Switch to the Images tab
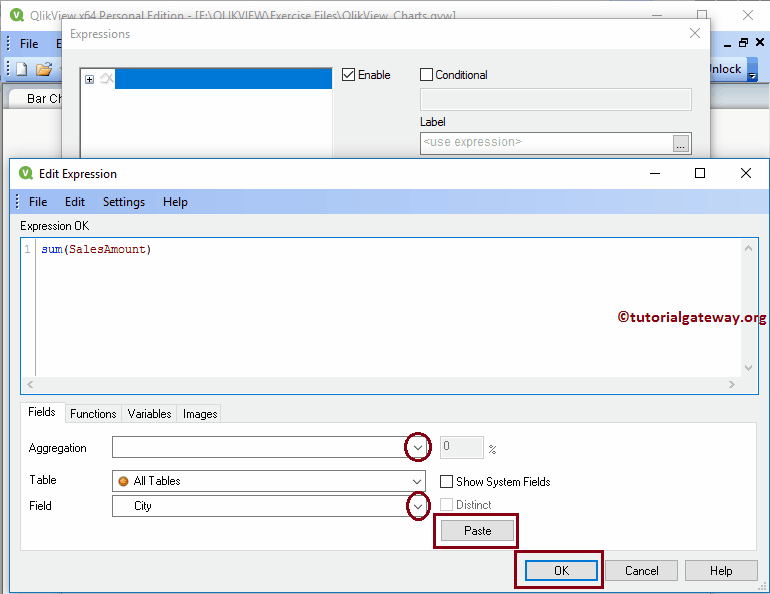Image resolution: width=770 pixels, height=594 pixels. (x=200, y=414)
